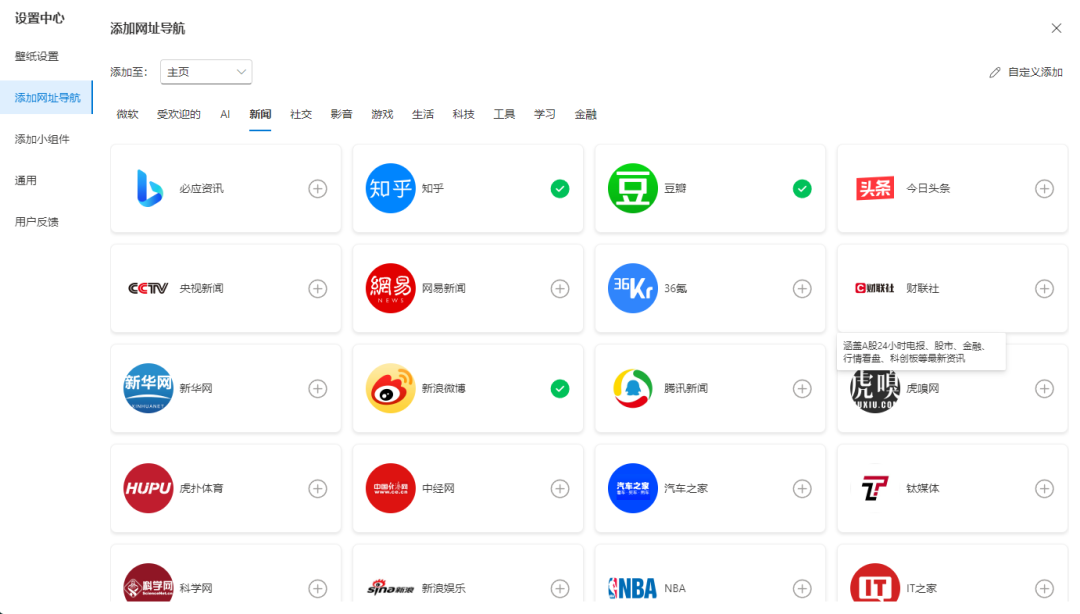Add NBA with its plus icon
Image resolution: width=1080 pixels, height=614 pixels.
[802, 588]
